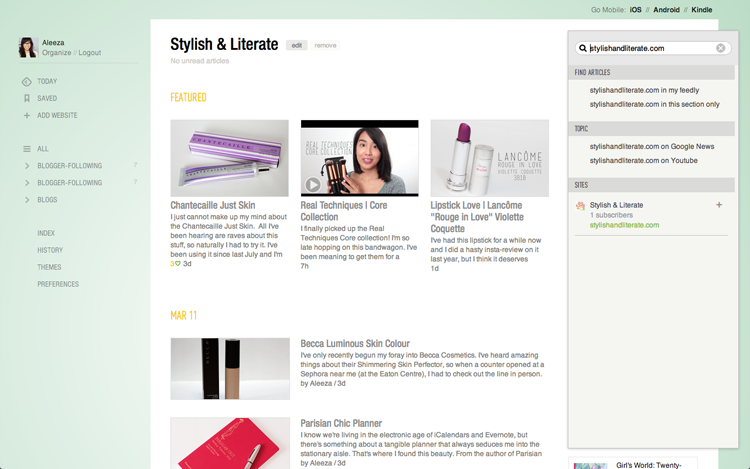This screenshot has width=750, height=469.
Task: Open the Kindle mobile link
Action: pyautogui.click(x=702, y=10)
